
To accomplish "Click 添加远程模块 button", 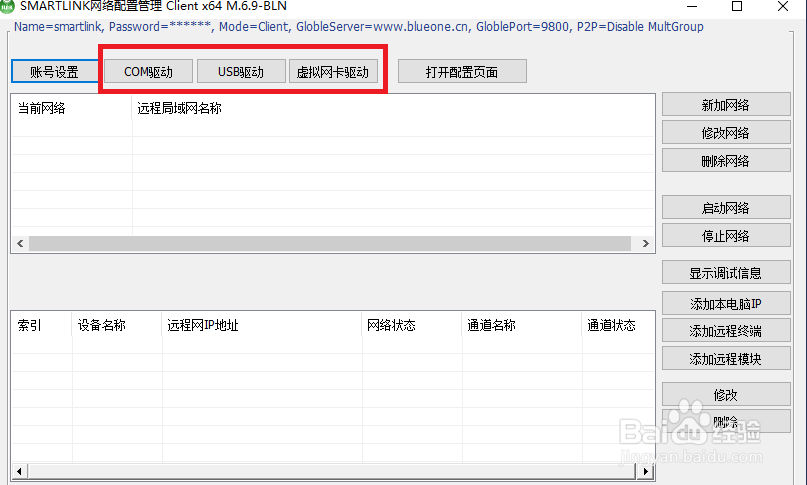I will [x=726, y=358].
